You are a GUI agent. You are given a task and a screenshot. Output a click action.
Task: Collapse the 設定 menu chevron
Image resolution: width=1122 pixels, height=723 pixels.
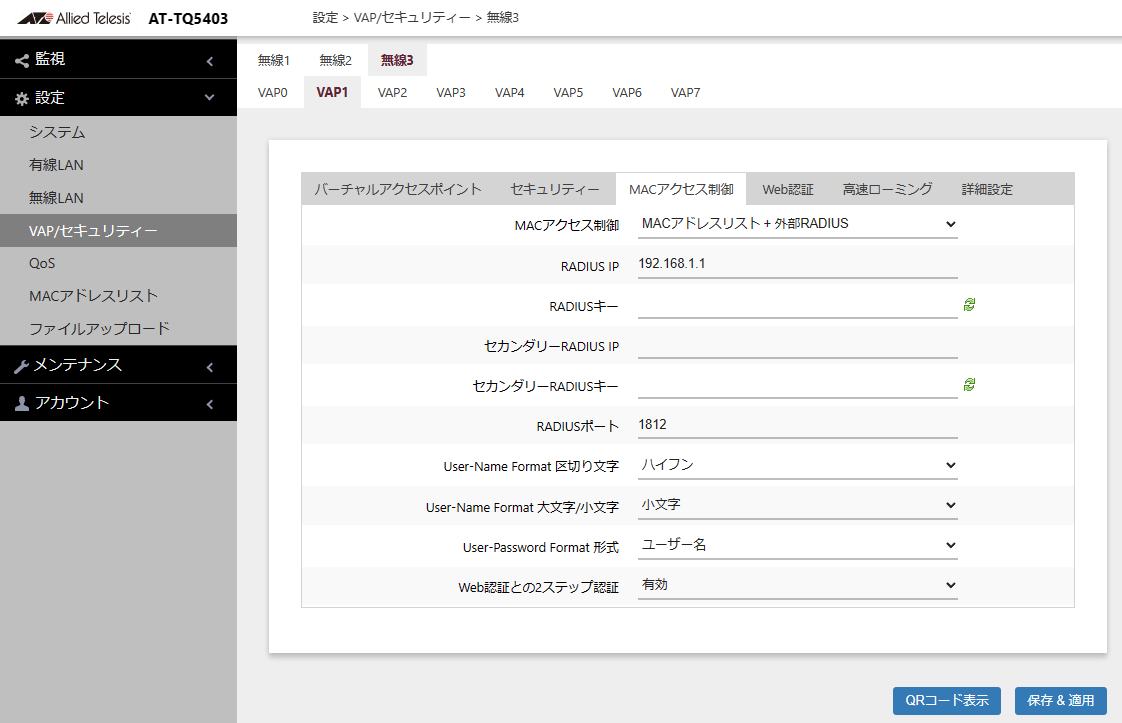coord(210,97)
